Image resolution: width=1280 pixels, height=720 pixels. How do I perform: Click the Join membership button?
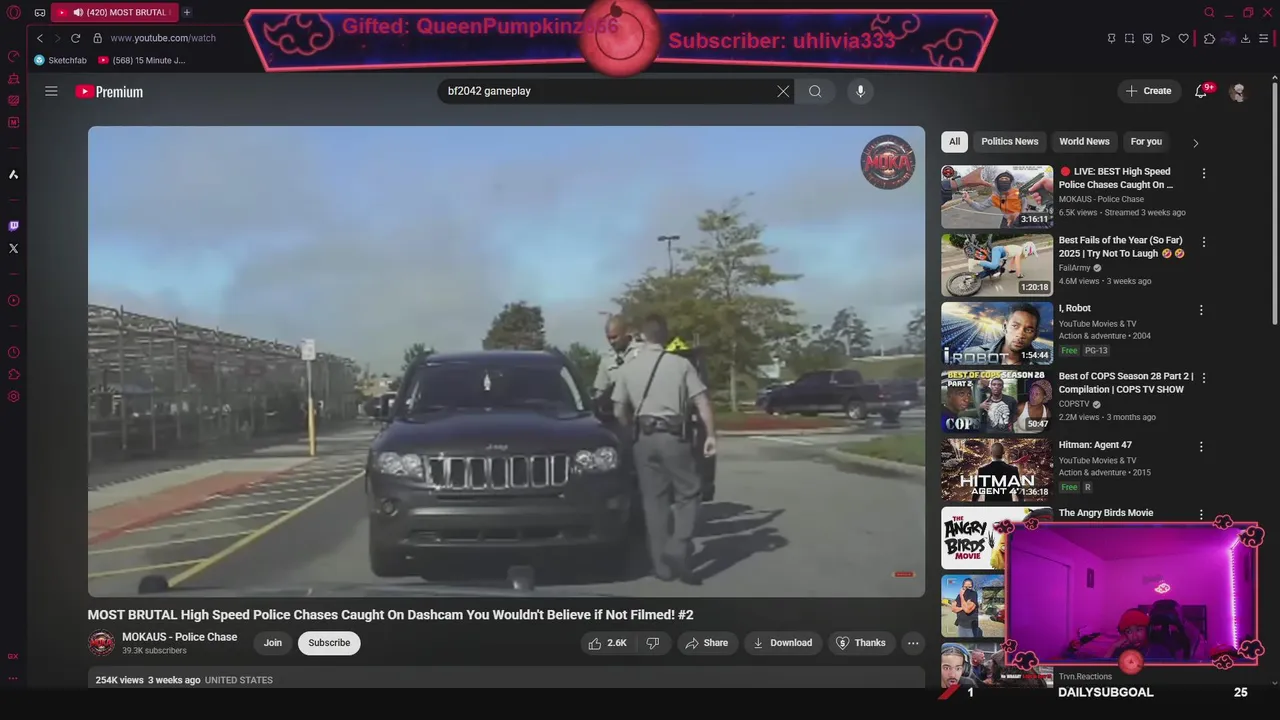[x=273, y=643]
